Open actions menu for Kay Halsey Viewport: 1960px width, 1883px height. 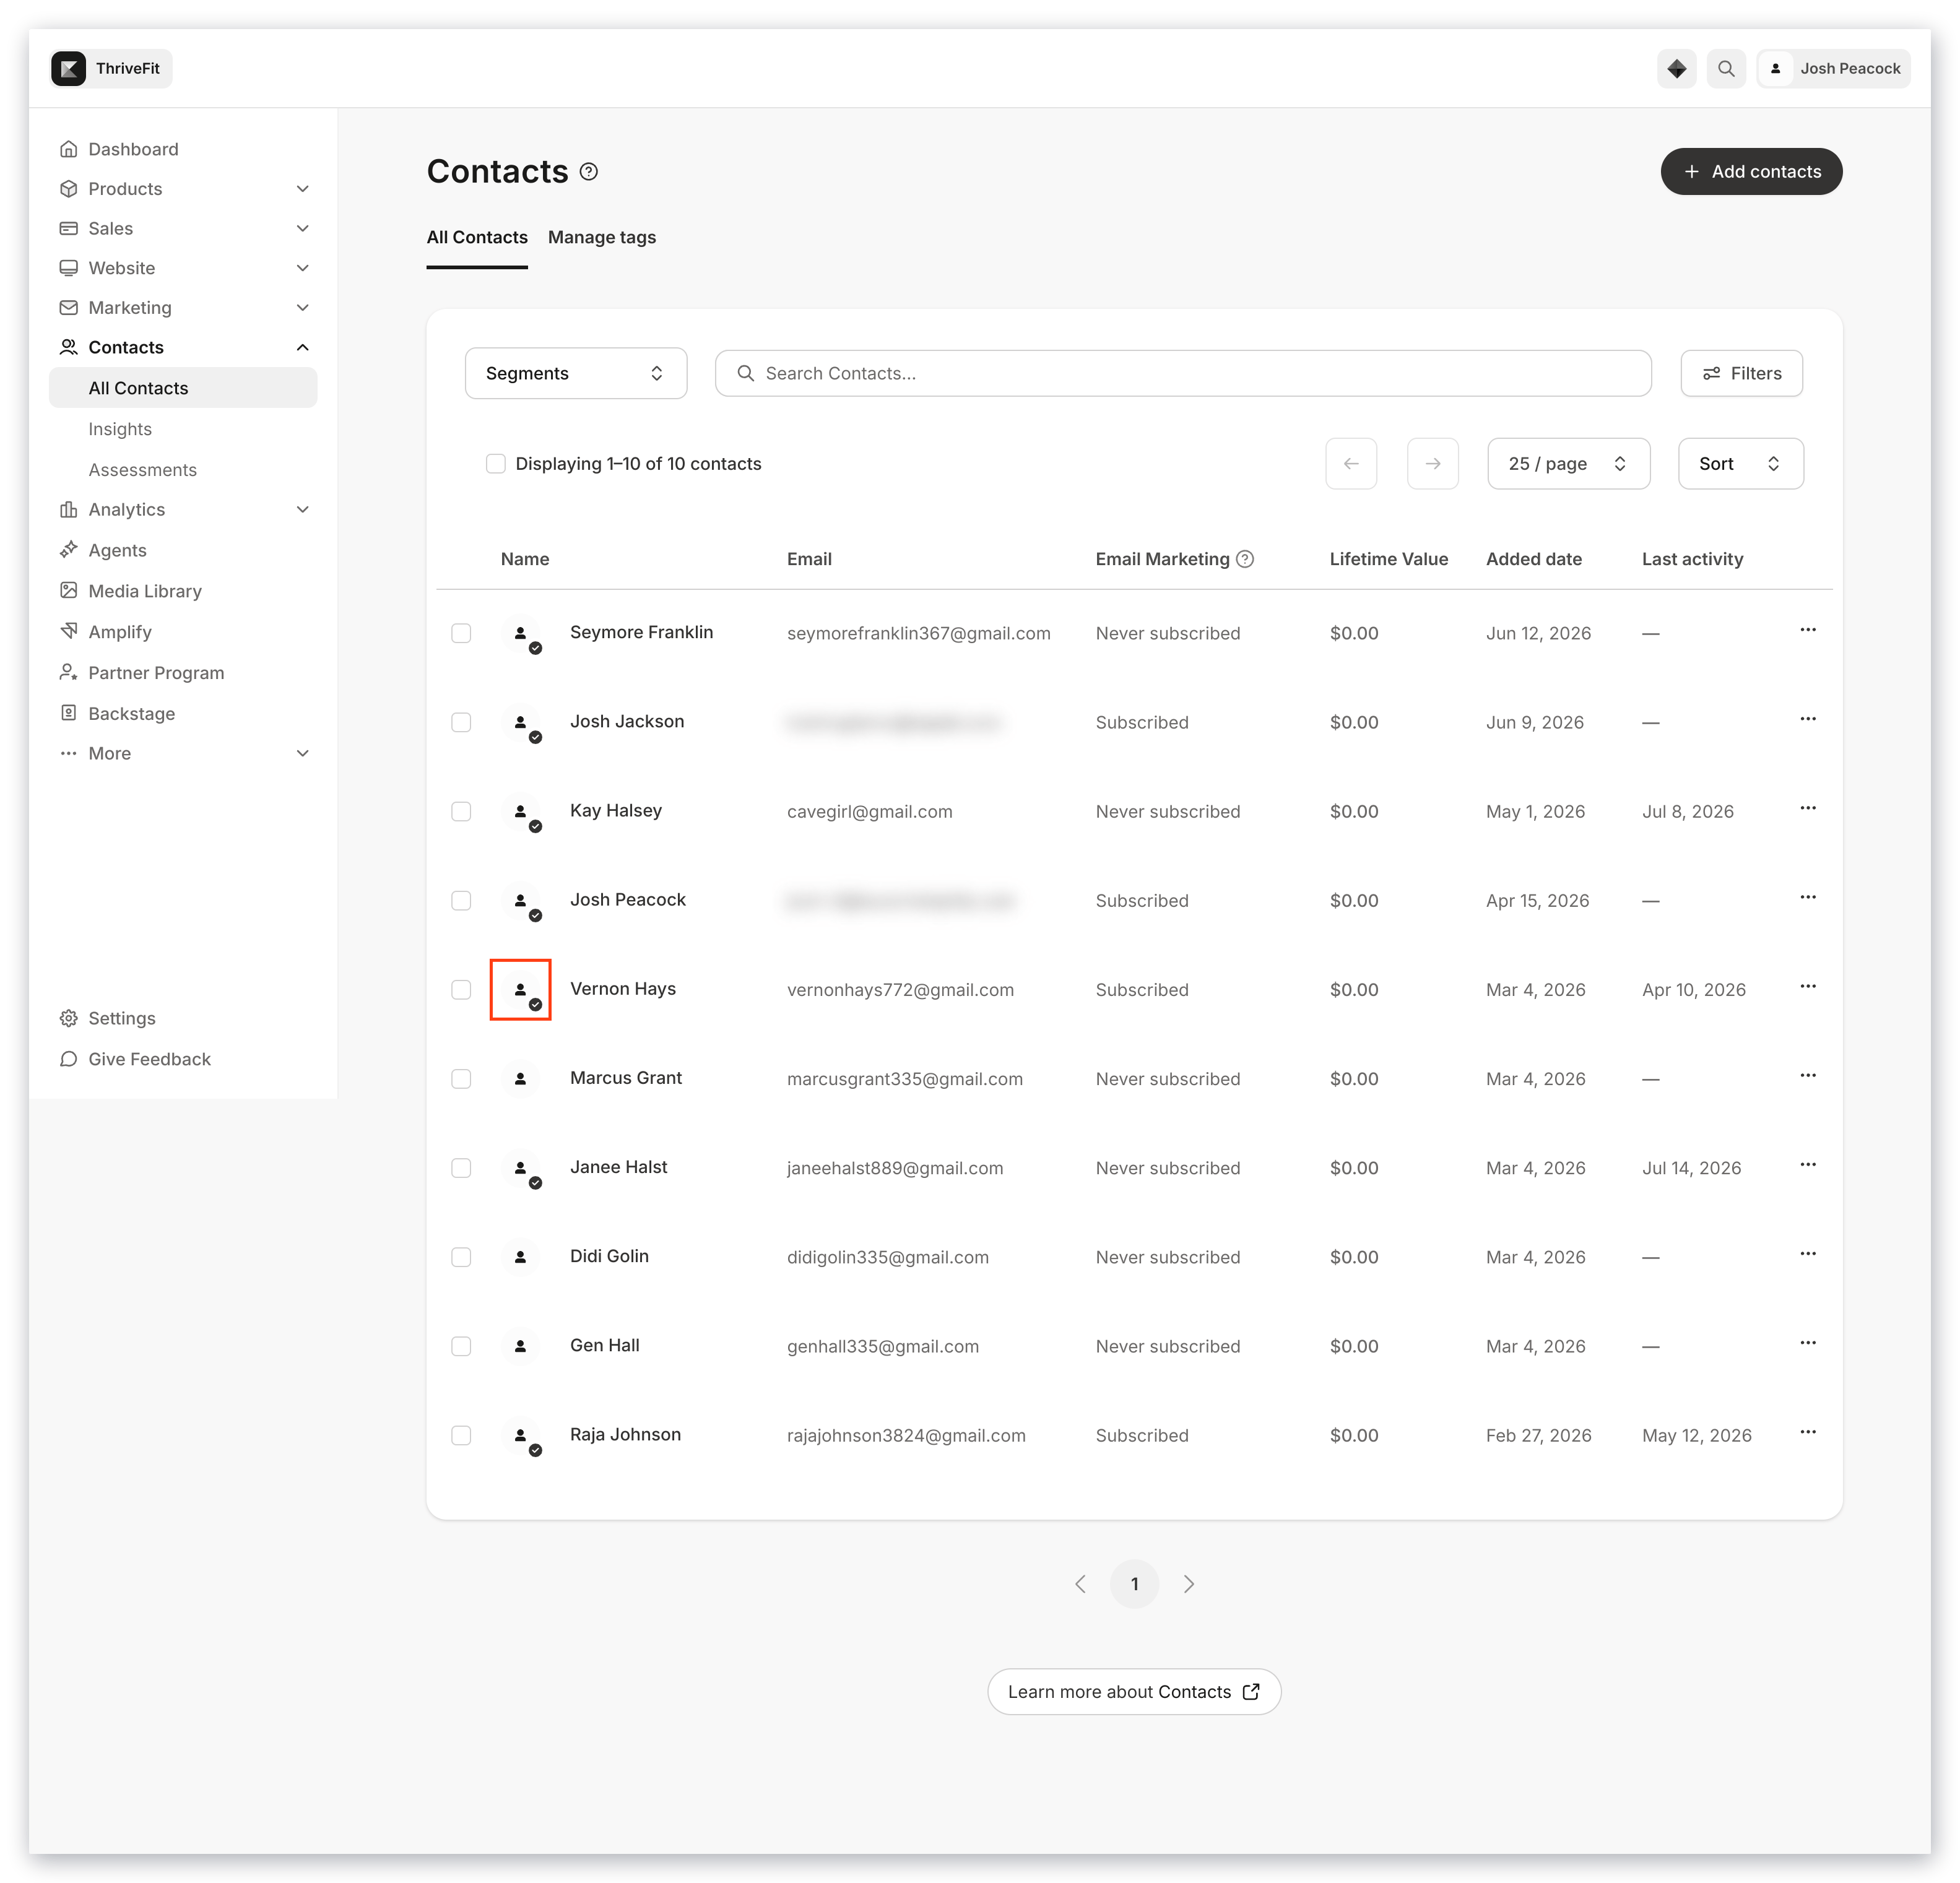(1808, 808)
